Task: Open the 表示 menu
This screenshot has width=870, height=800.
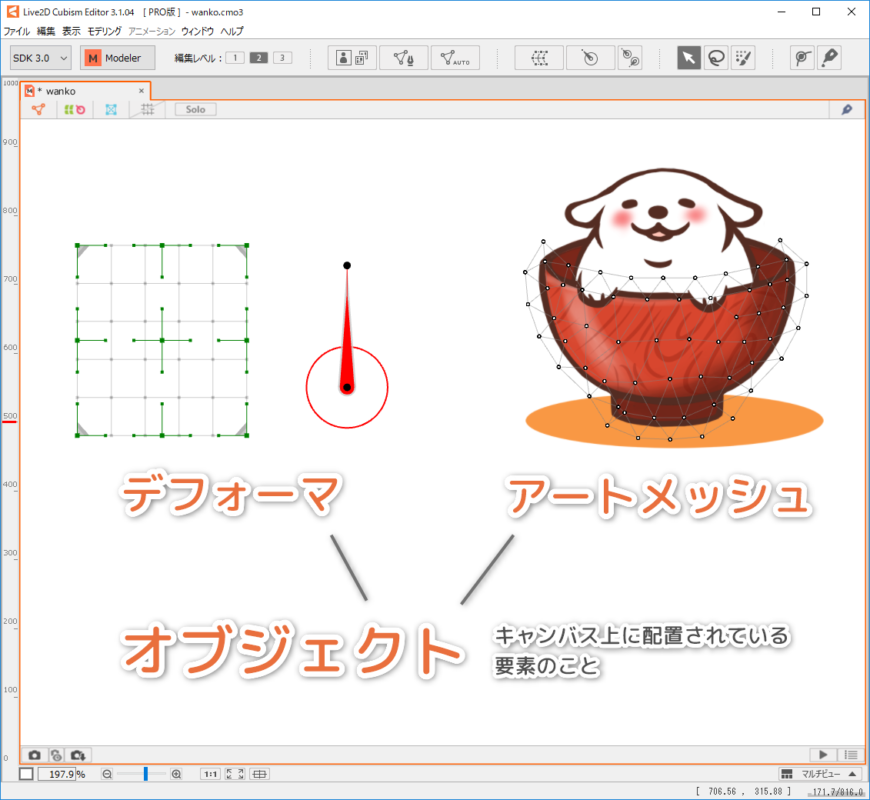Action: (x=71, y=31)
